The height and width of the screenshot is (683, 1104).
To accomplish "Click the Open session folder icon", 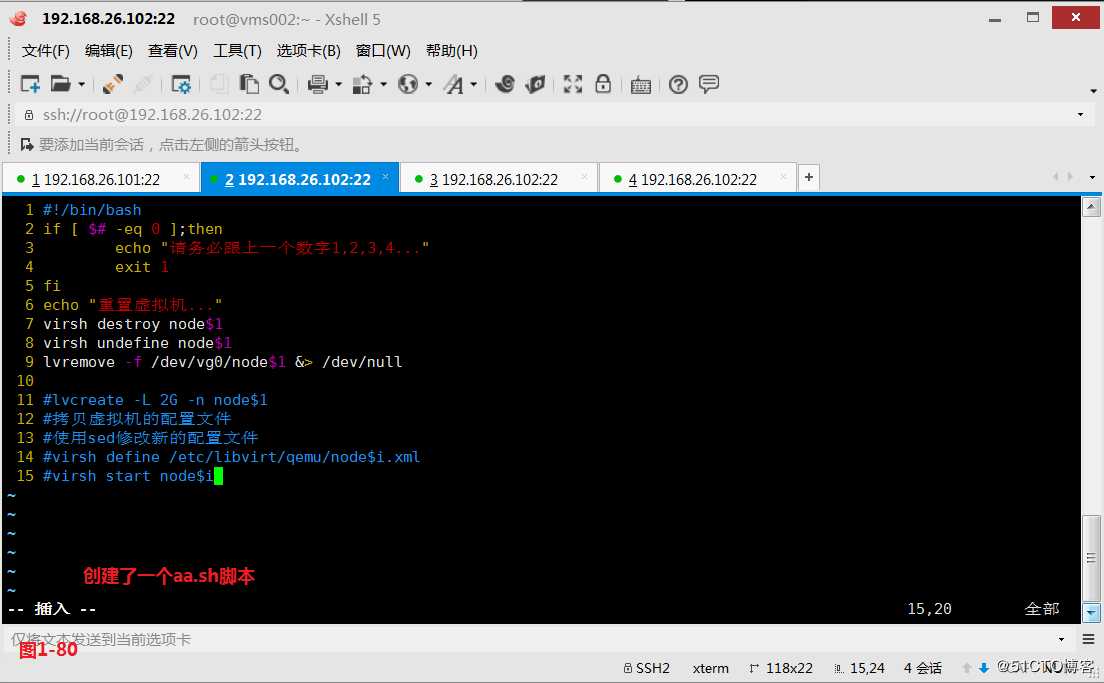I will (x=61, y=84).
